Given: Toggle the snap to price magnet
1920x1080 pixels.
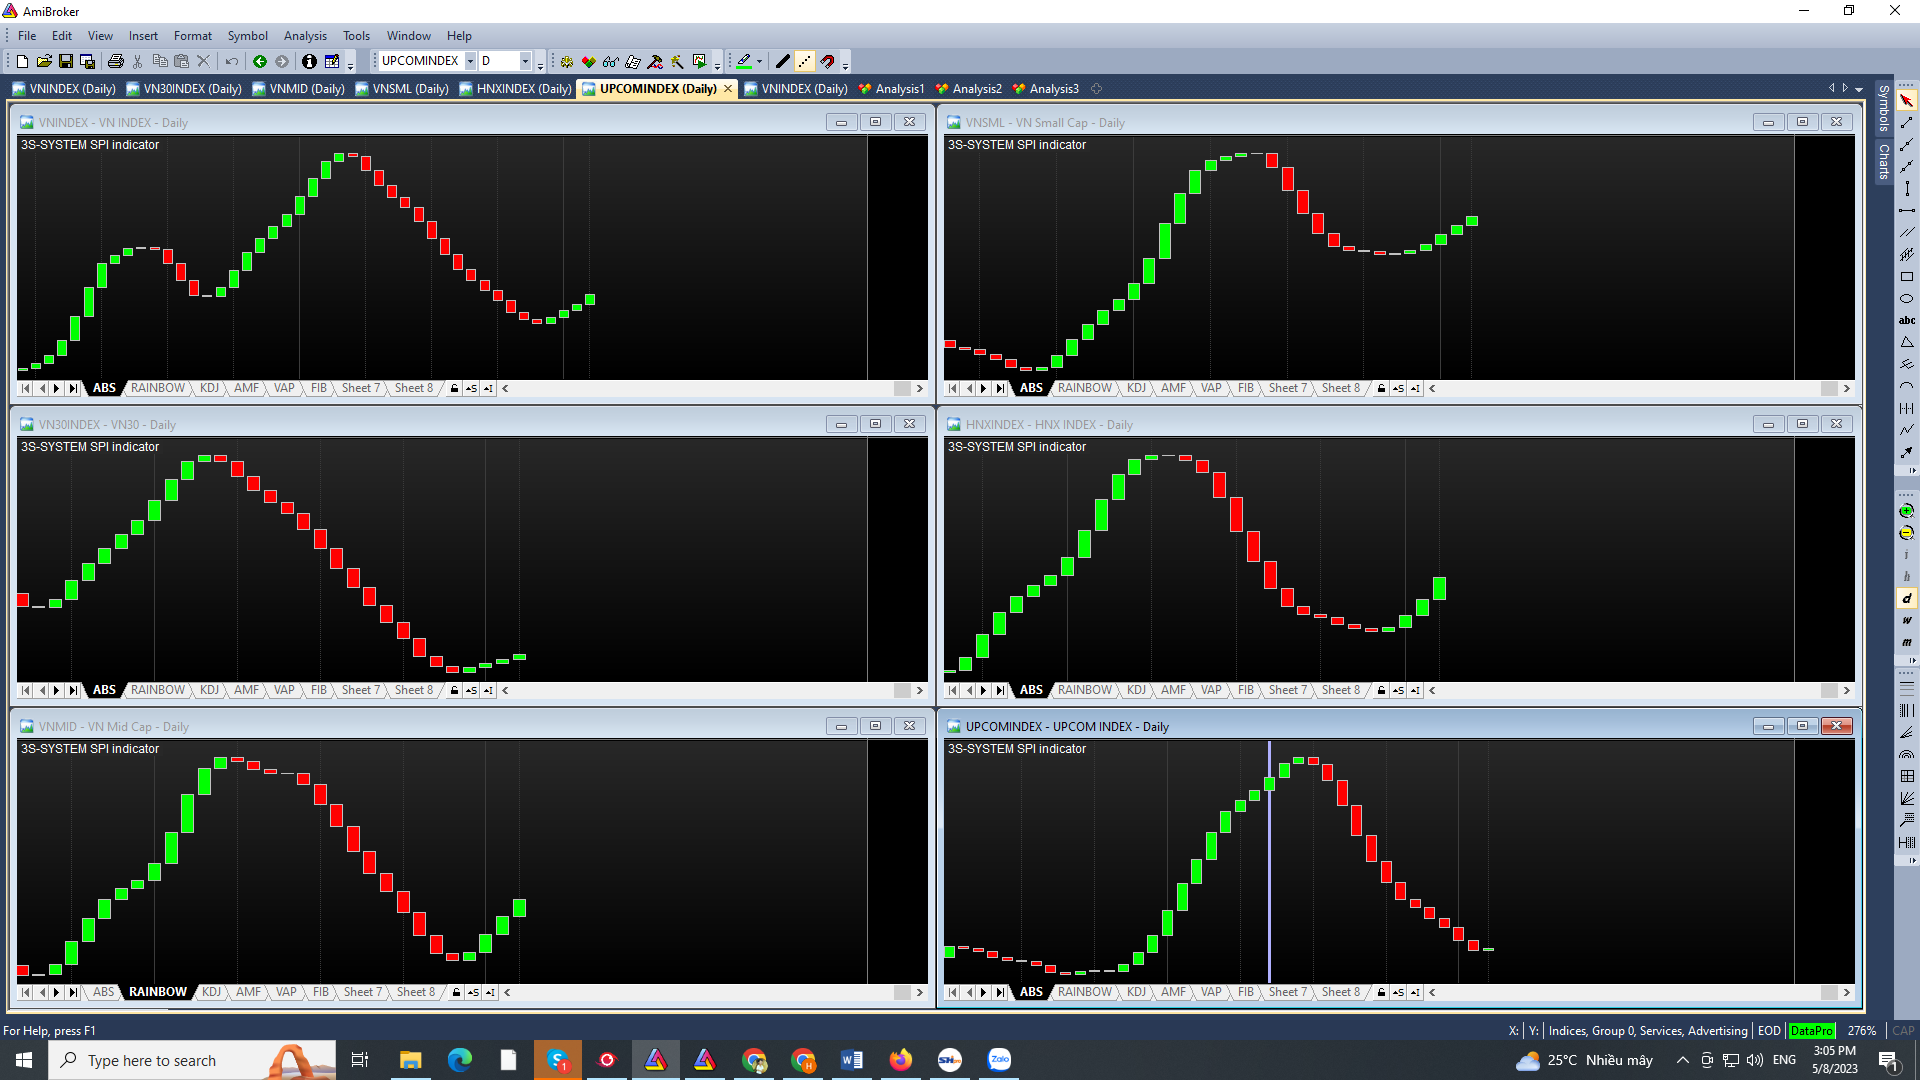Looking at the screenshot, I should 827,61.
